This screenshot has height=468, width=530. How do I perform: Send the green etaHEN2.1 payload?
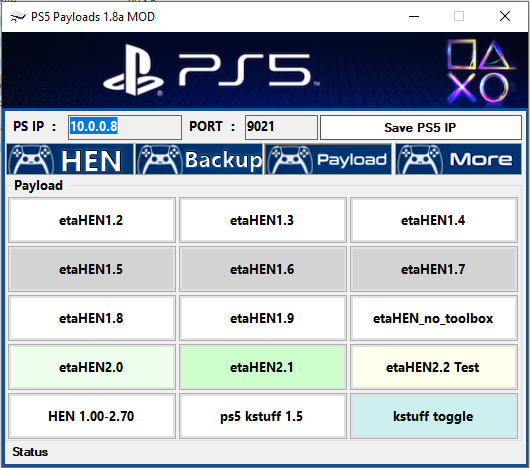pyautogui.click(x=263, y=367)
